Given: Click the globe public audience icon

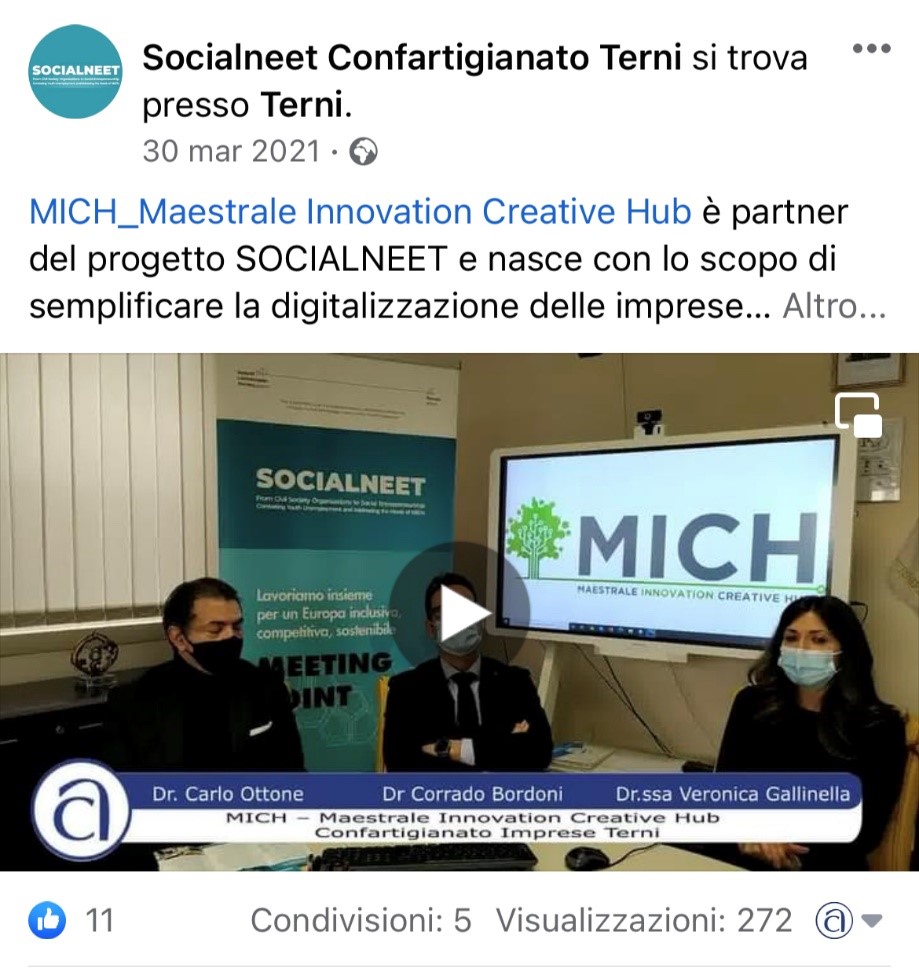Looking at the screenshot, I should [x=363, y=152].
